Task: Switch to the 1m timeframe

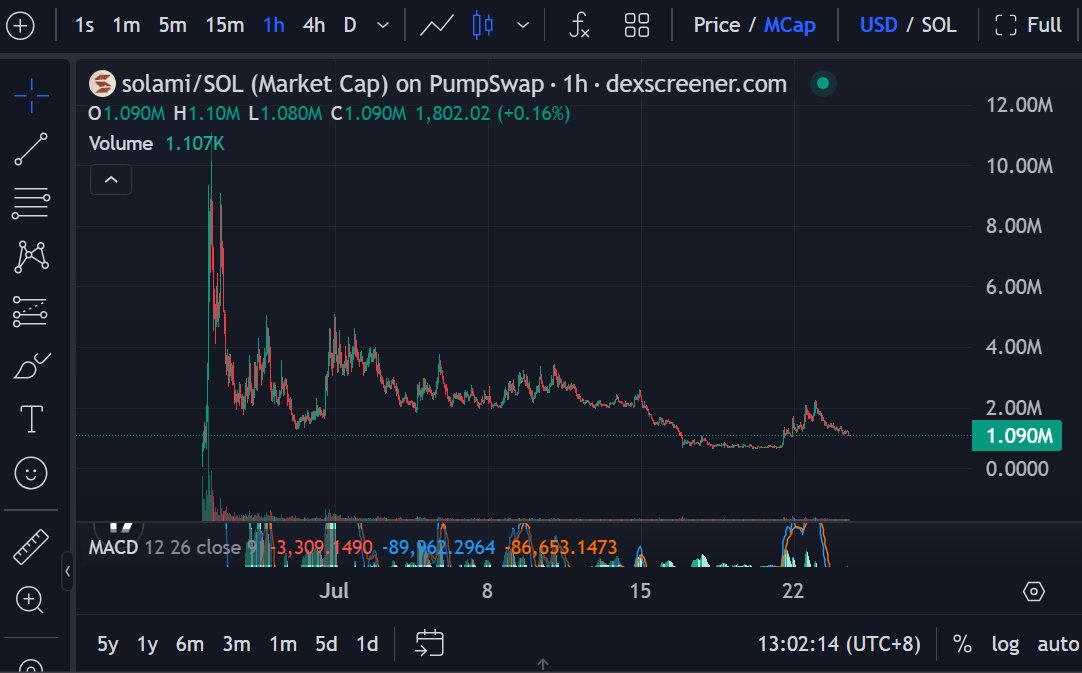Action: [x=126, y=26]
